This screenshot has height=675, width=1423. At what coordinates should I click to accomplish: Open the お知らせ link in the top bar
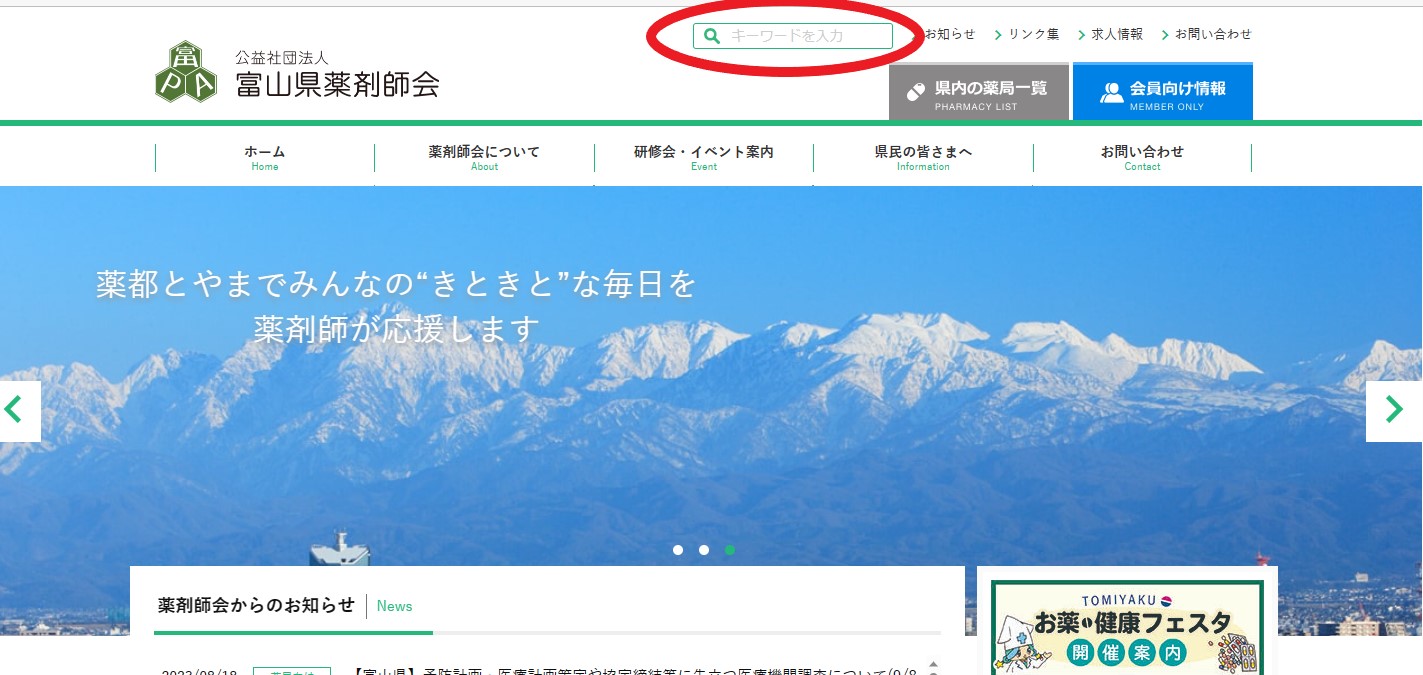(949, 34)
